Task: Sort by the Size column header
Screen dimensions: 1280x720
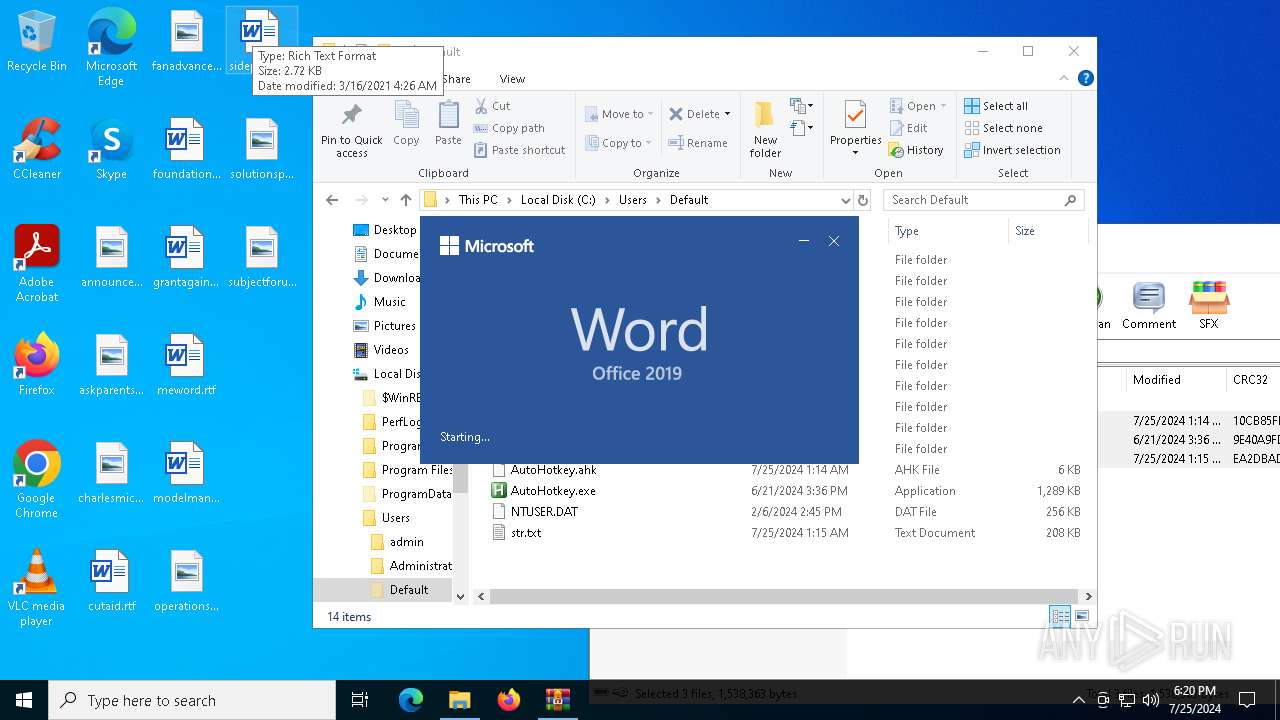Action: 1047,231
